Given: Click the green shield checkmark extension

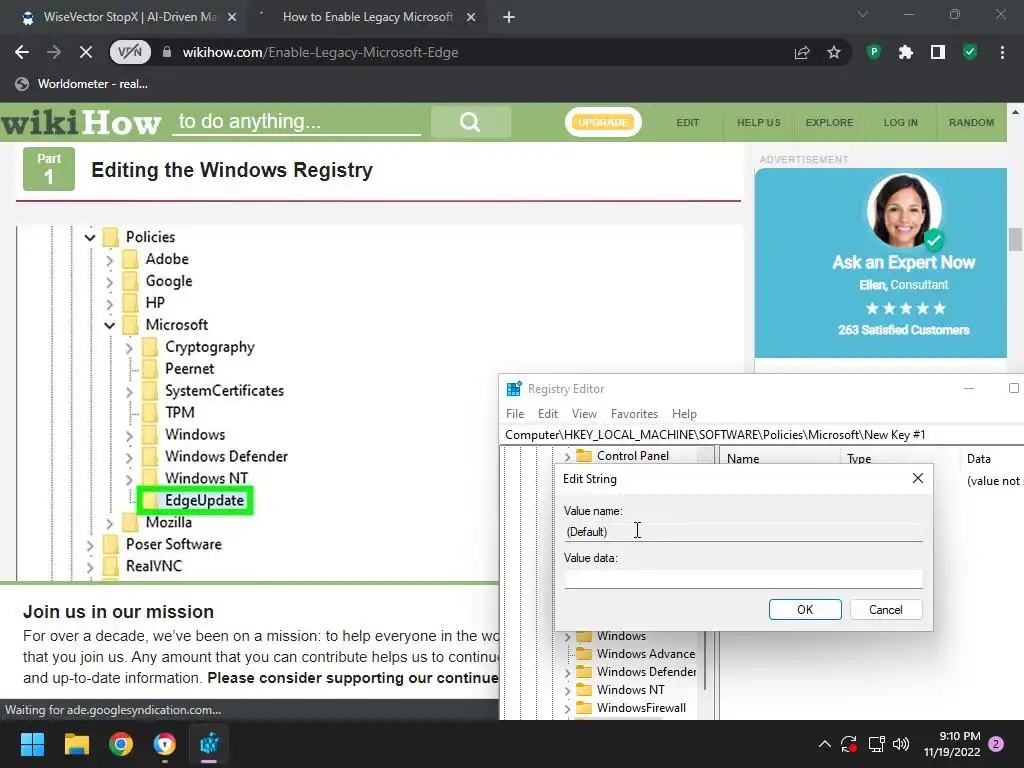Looking at the screenshot, I should (970, 52).
